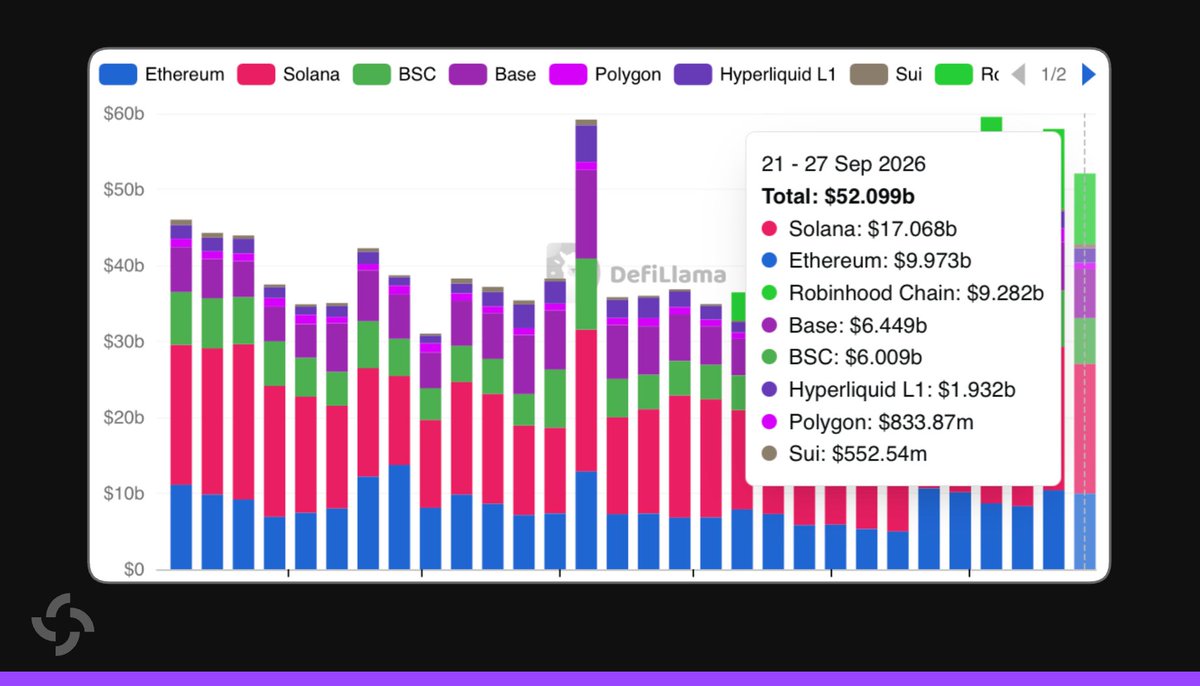Click tooltip row Hyperliquid L1: $1.932b

[x=888, y=389]
